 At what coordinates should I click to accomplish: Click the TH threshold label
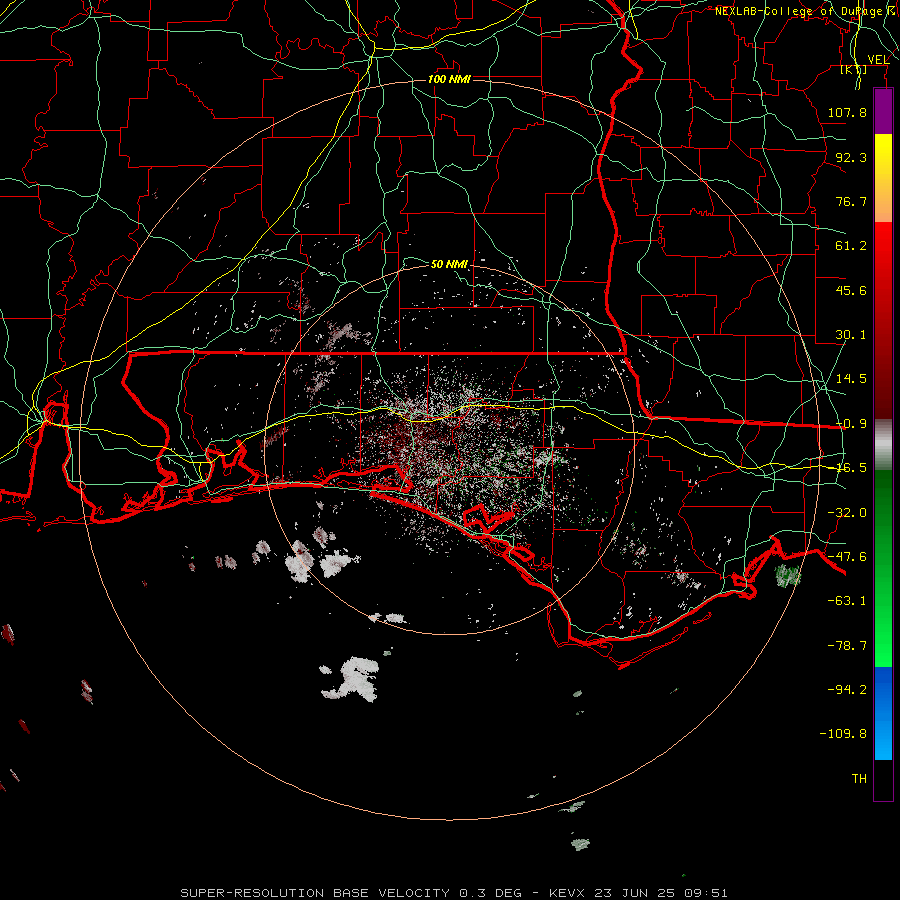[859, 779]
